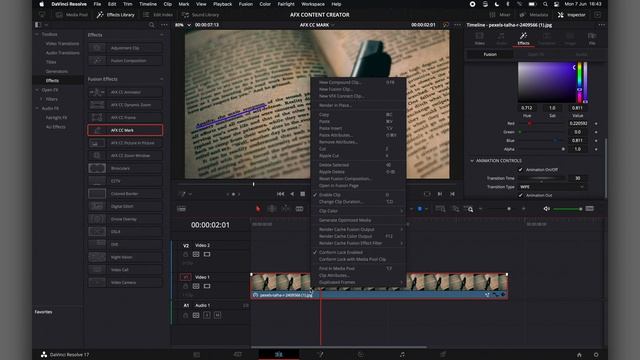The width and height of the screenshot is (640, 360).
Task: Collapse the Audio FX tree
Action: coord(37,108)
